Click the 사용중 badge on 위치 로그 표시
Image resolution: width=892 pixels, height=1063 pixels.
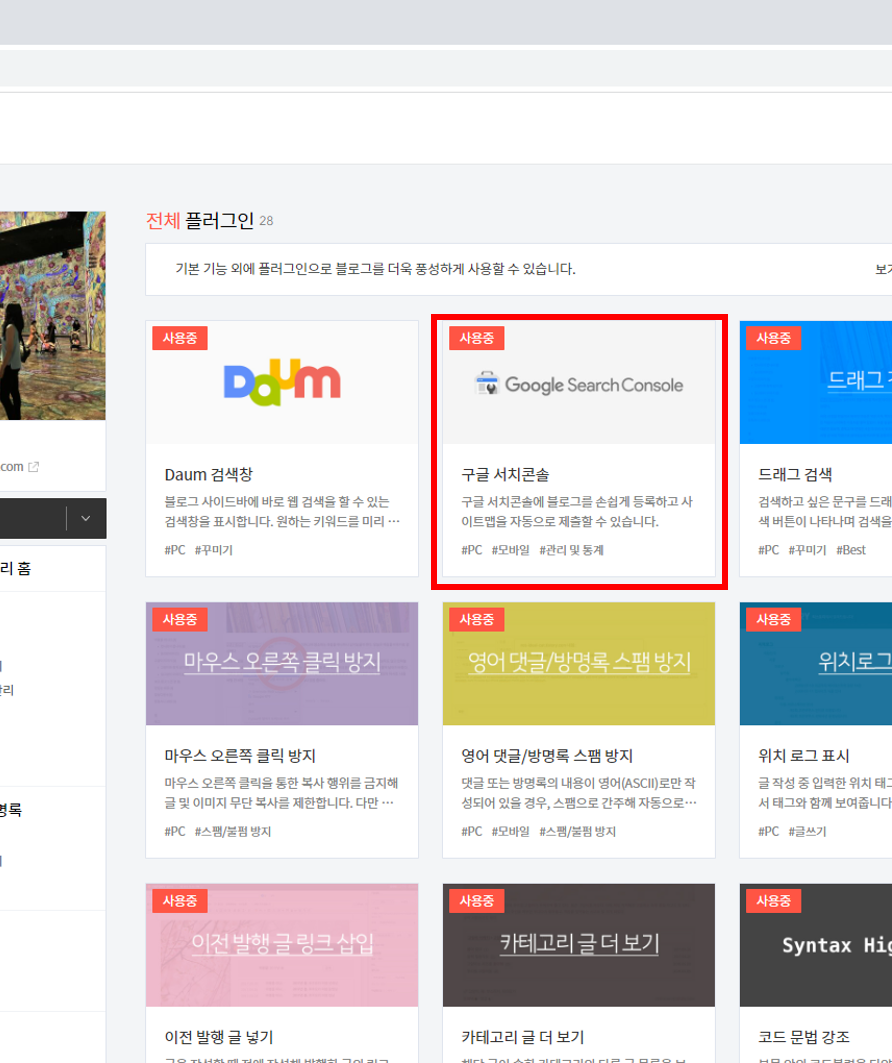click(x=773, y=620)
